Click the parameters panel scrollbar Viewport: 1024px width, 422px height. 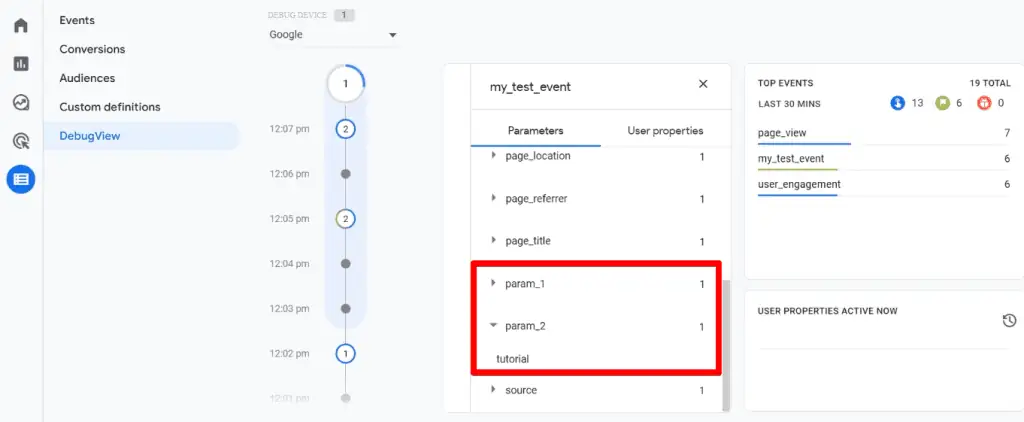click(x=726, y=344)
